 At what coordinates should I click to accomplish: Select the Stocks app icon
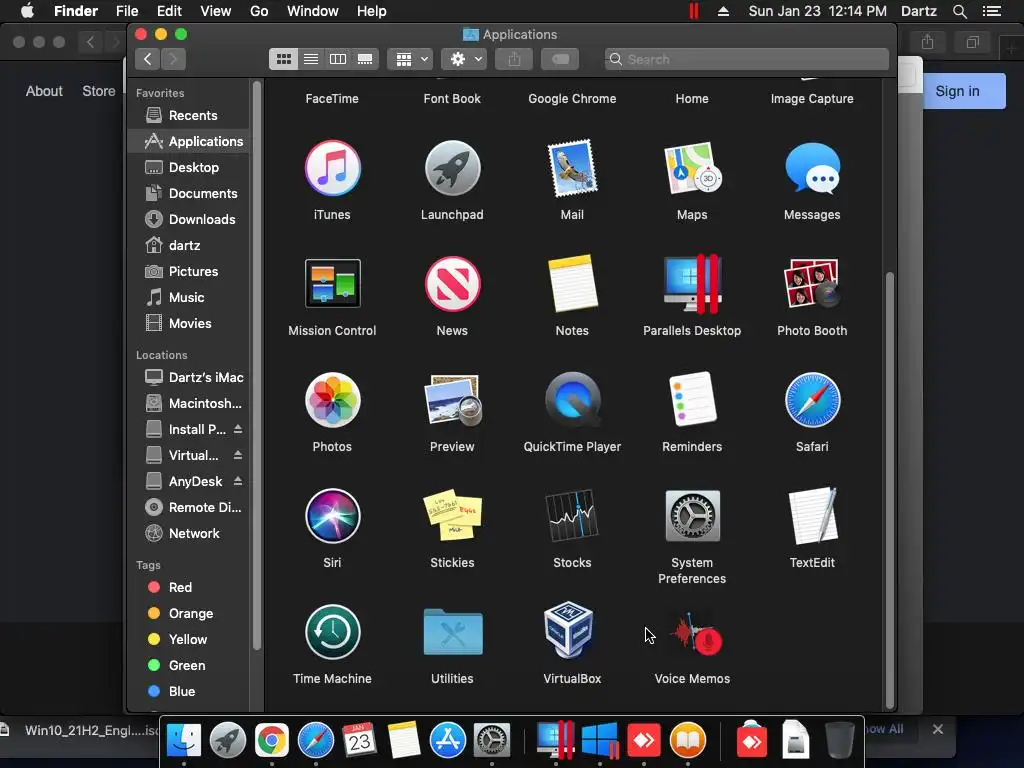click(x=572, y=516)
